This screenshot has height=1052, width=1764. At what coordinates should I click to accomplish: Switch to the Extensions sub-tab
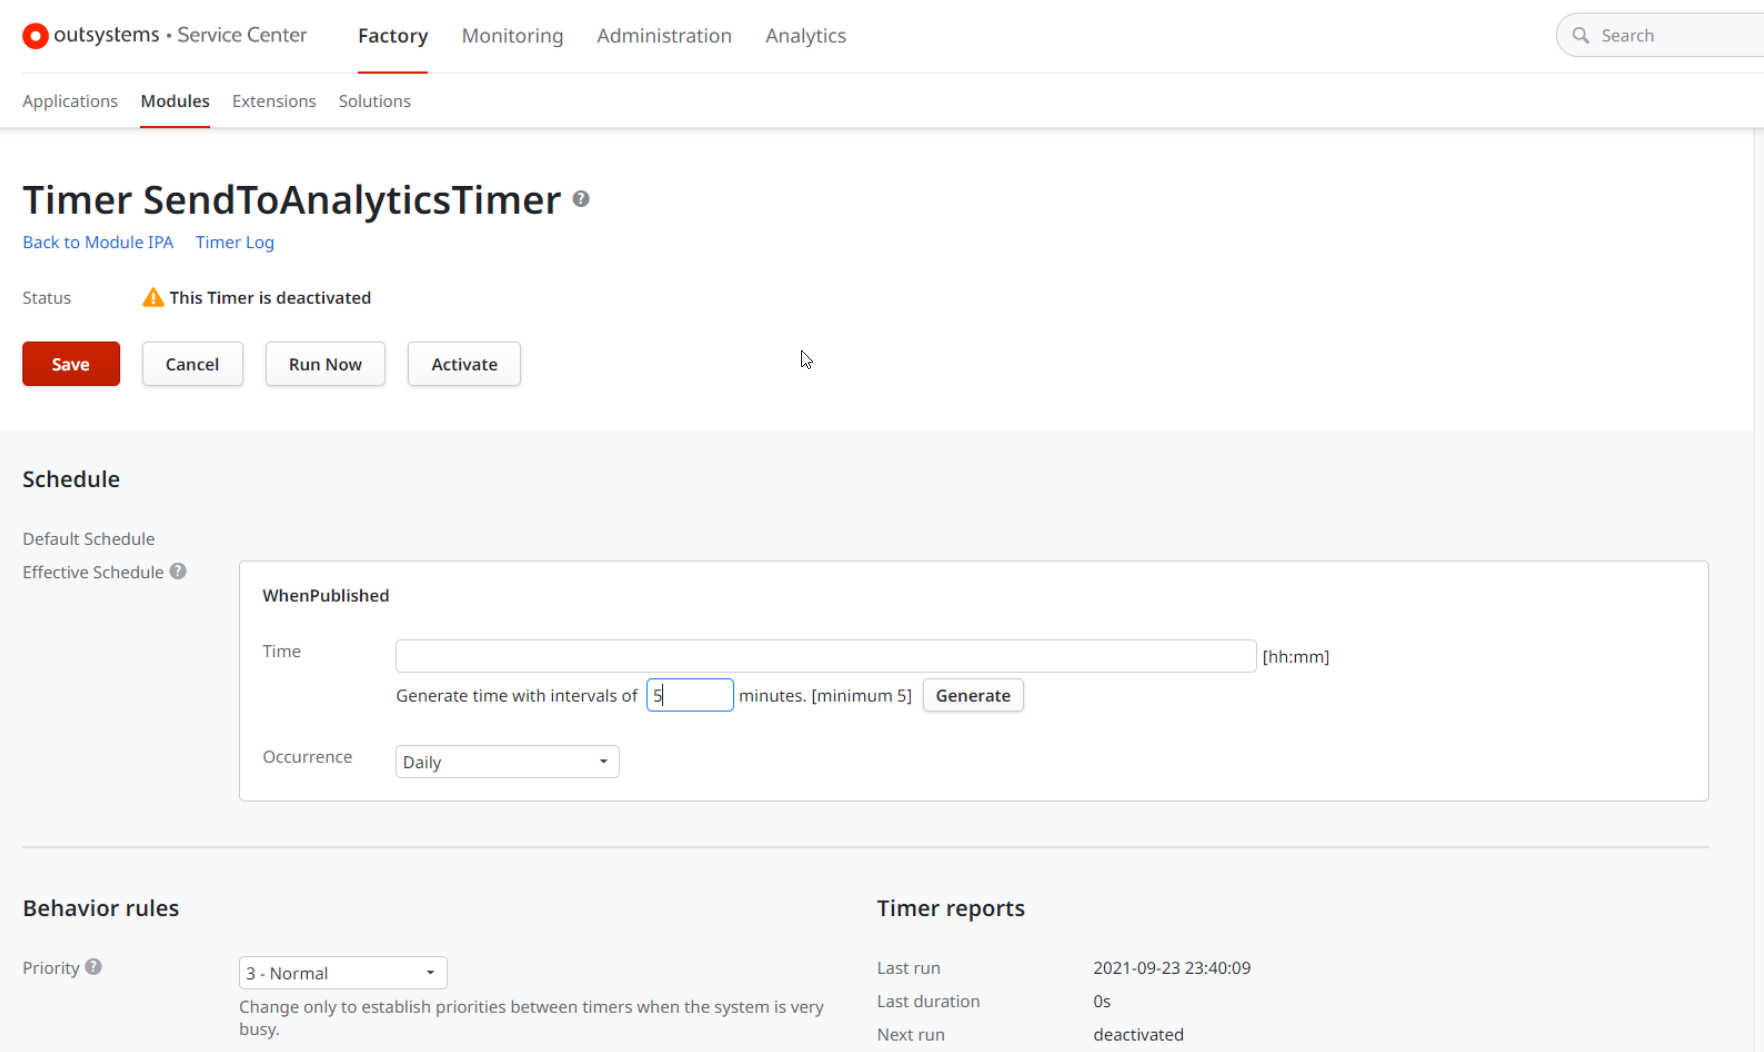coord(274,101)
